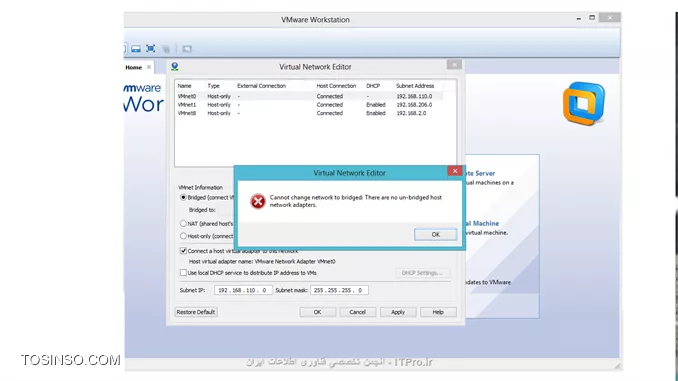This screenshot has height=381, width=678.
Task: Minimize the VMware Workstation window
Action: click(x=579, y=19)
